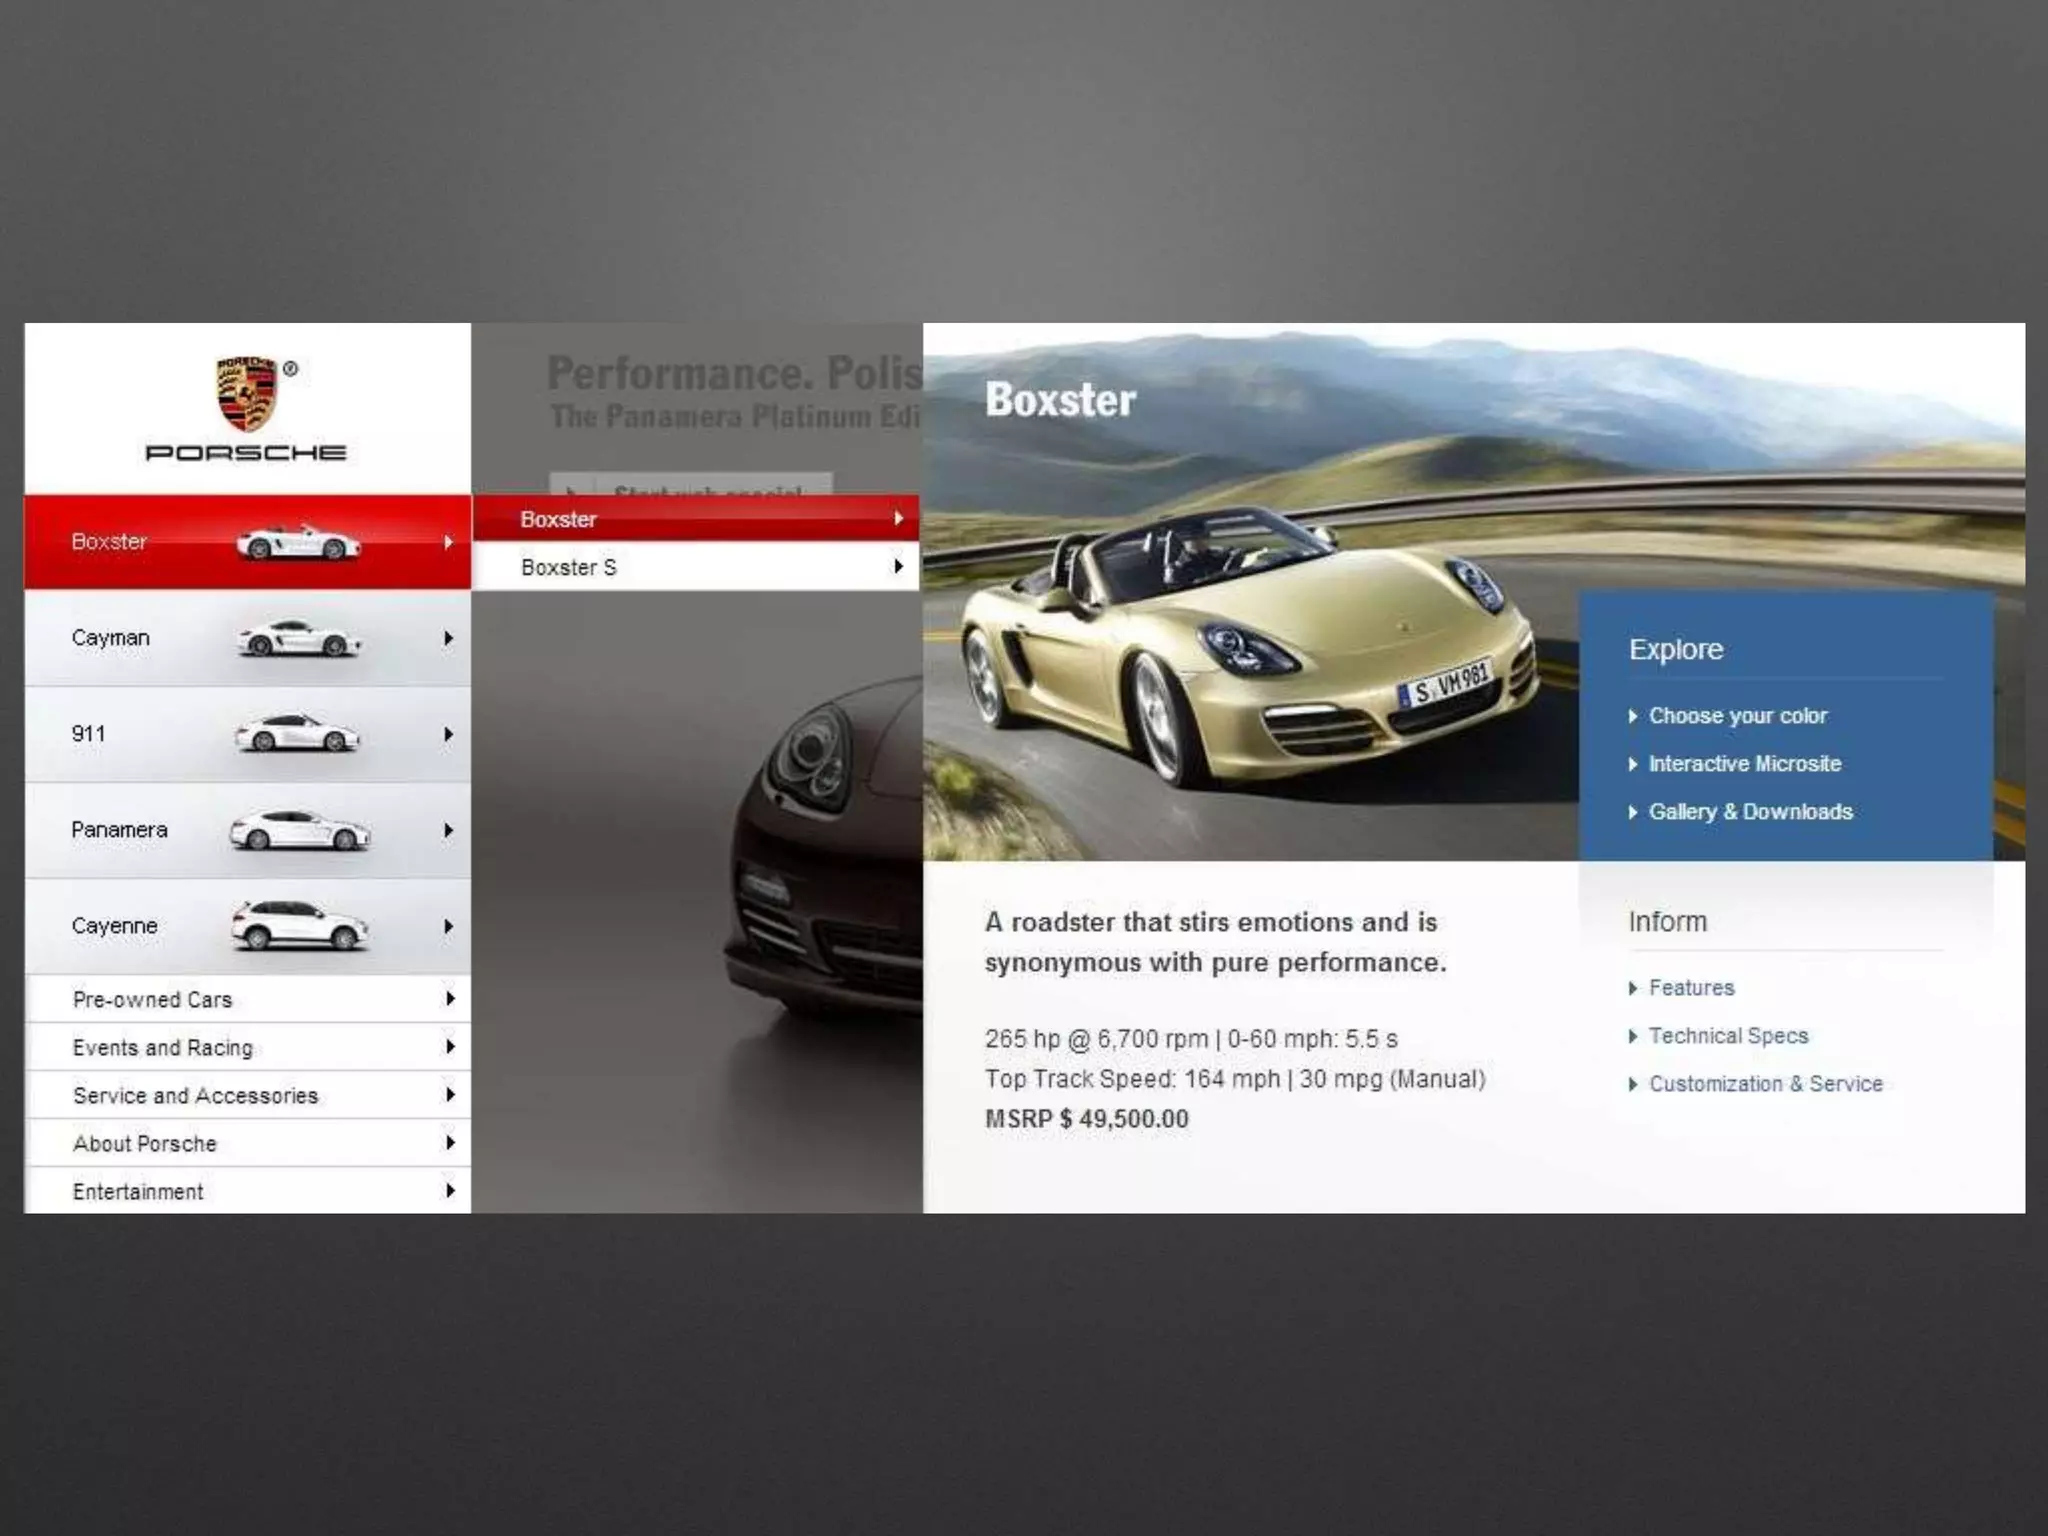This screenshot has height=1536, width=2048.
Task: Click the gold Boxster hero image
Action: pos(1240,650)
